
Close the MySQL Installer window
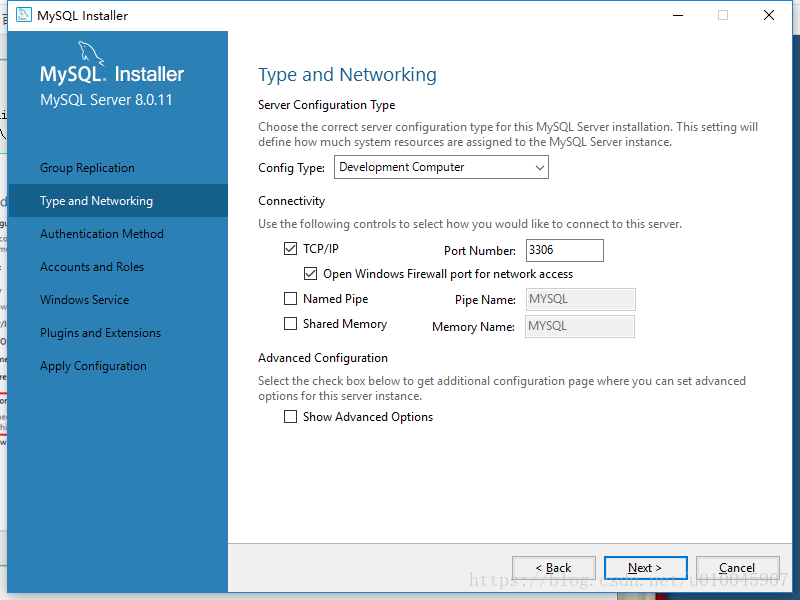tap(769, 15)
